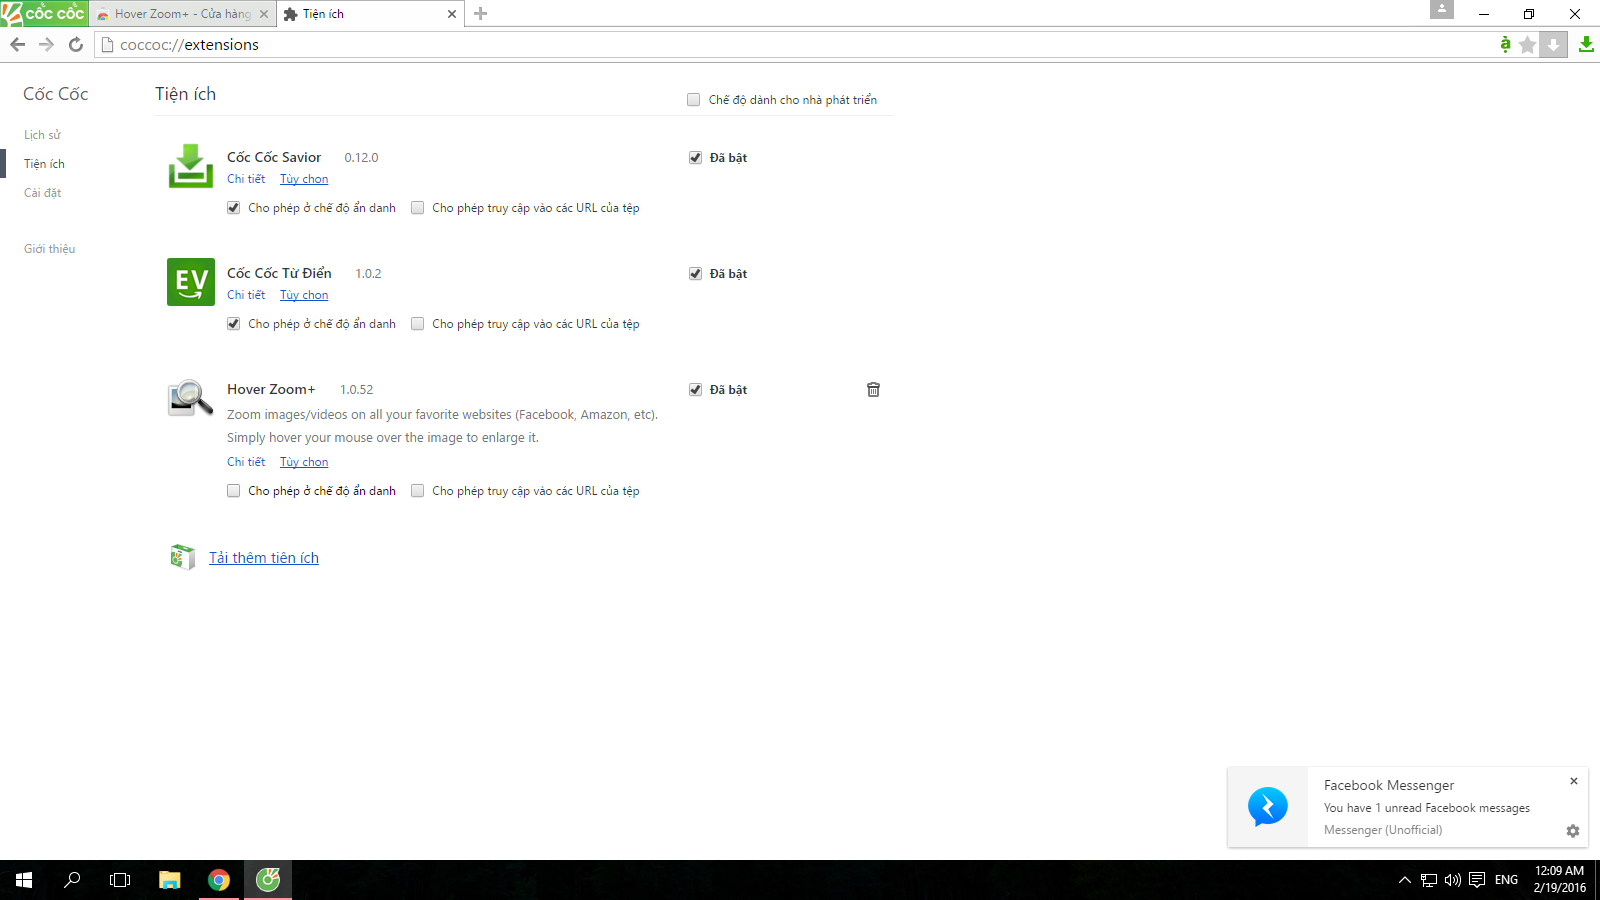The height and width of the screenshot is (900, 1600).
Task: Uncheck incognito permission for Cốc Cốc Từ Điển
Action: (233, 324)
